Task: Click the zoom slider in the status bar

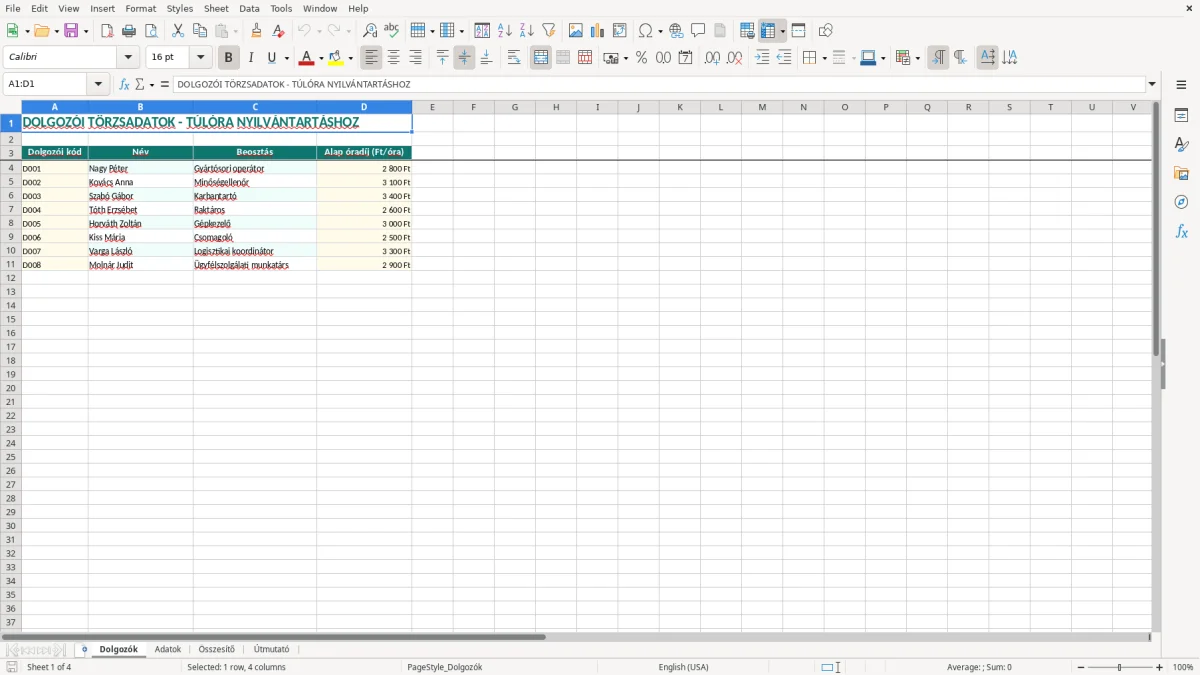Action: (x=1120, y=667)
